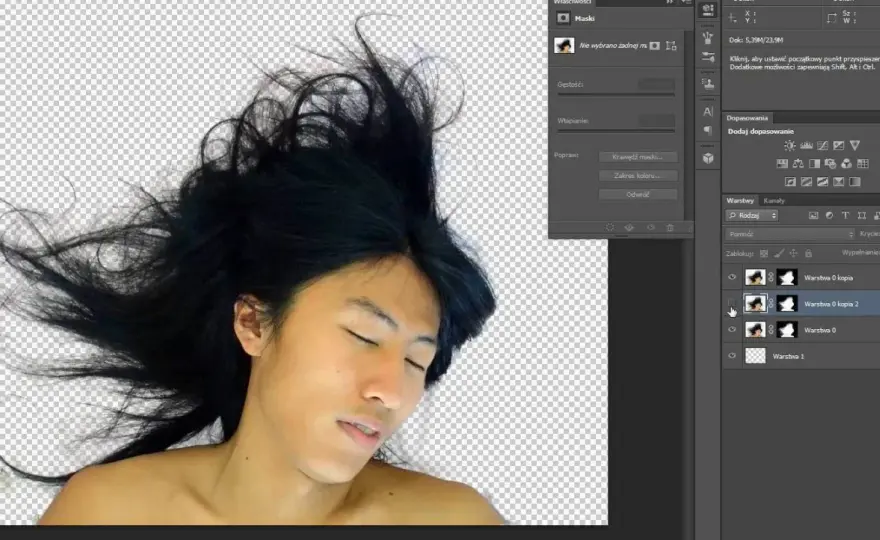Add a Gradient Map adjustment

pos(855,182)
